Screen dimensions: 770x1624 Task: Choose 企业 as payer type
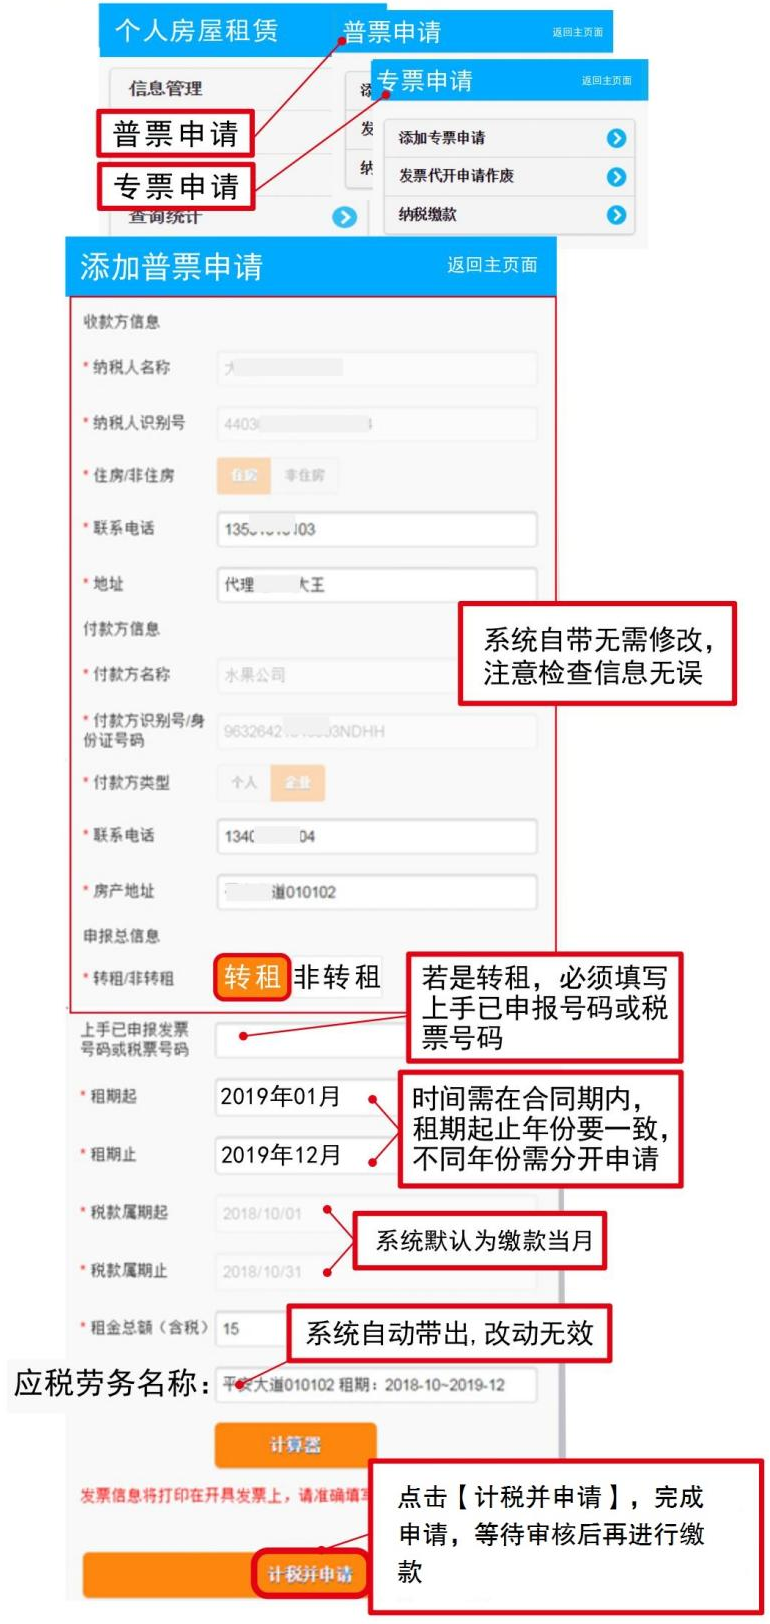(x=297, y=783)
